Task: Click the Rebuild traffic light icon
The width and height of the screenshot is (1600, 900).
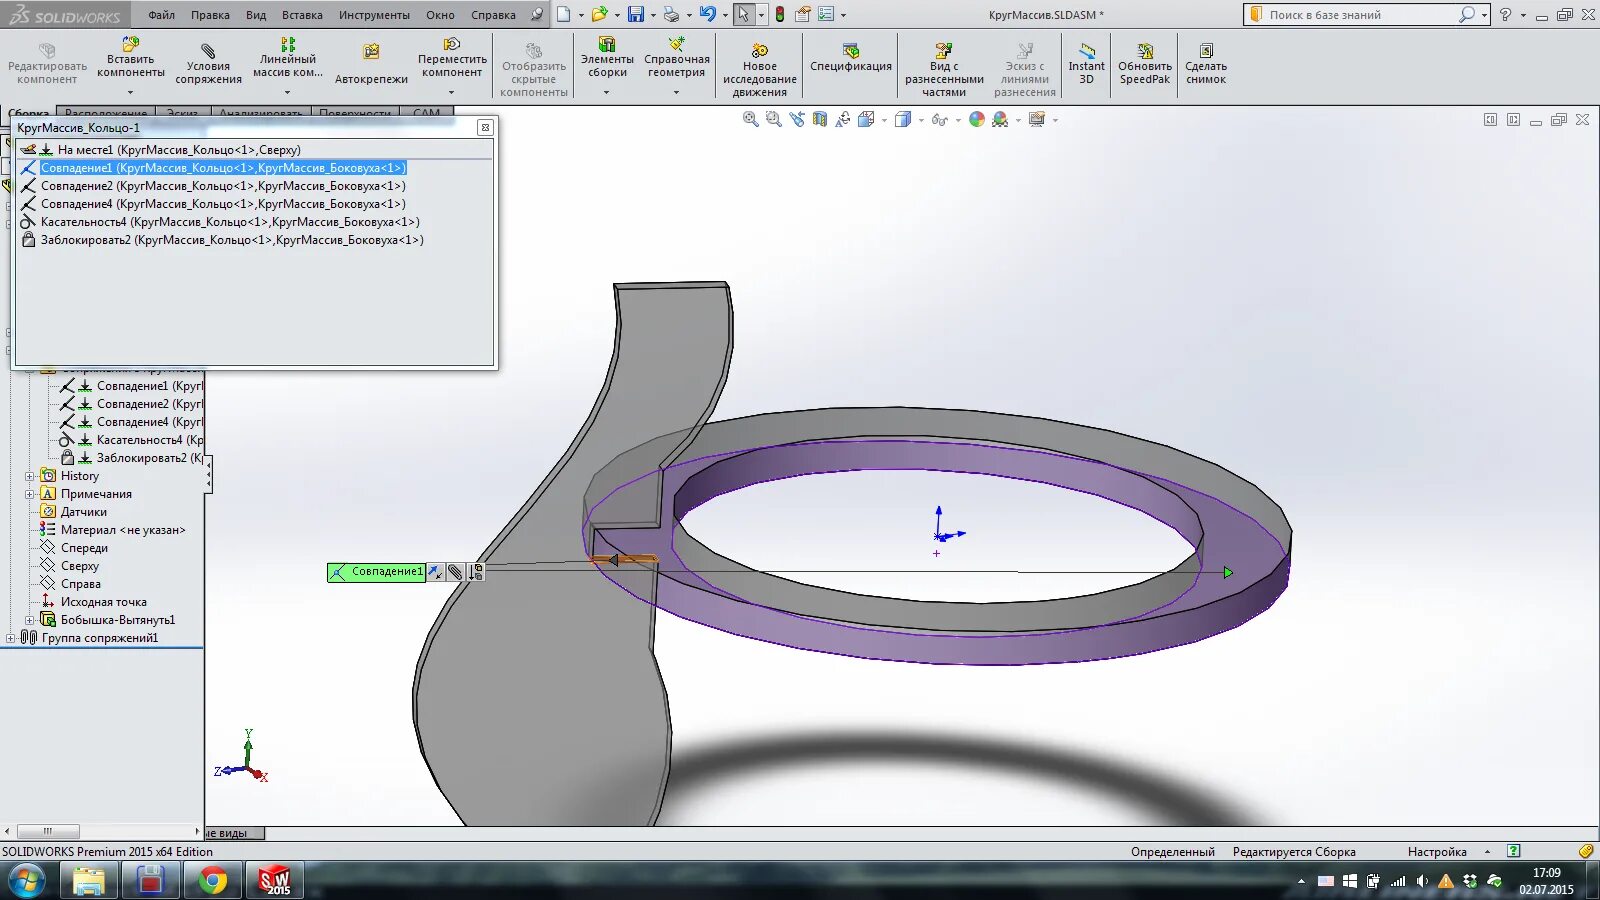Action: click(780, 14)
